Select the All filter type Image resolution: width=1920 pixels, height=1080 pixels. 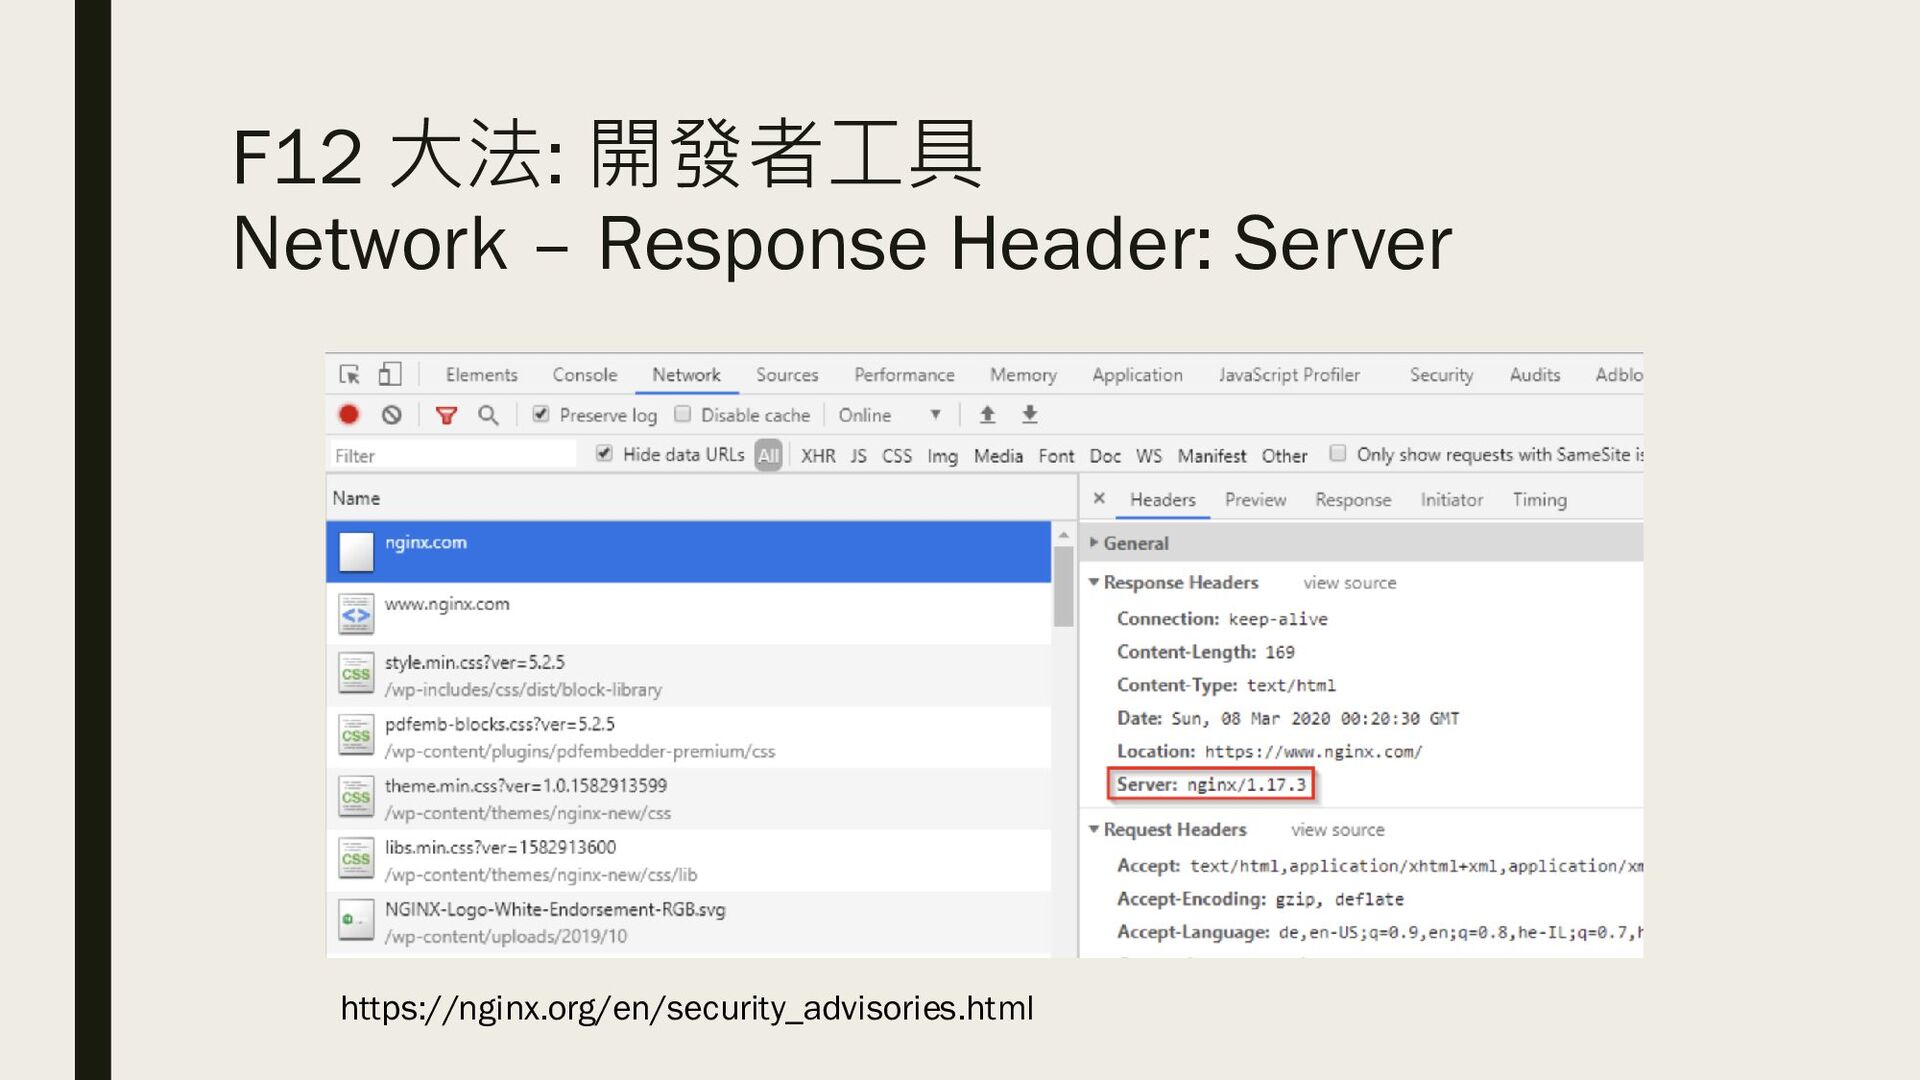point(768,456)
